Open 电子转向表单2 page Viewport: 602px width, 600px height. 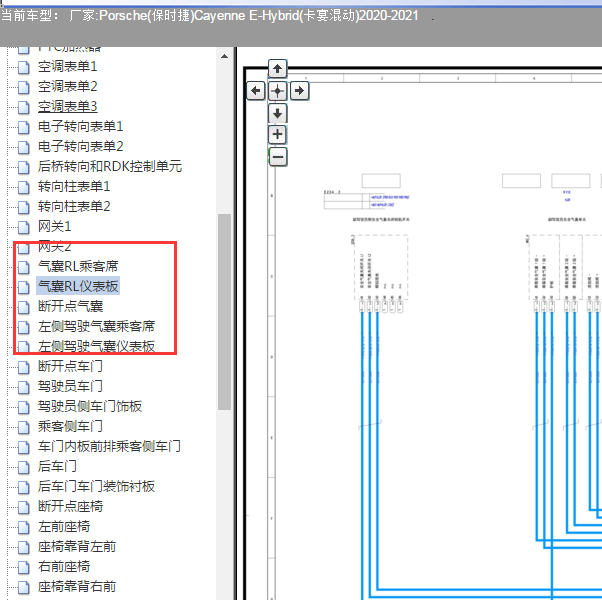[81, 146]
